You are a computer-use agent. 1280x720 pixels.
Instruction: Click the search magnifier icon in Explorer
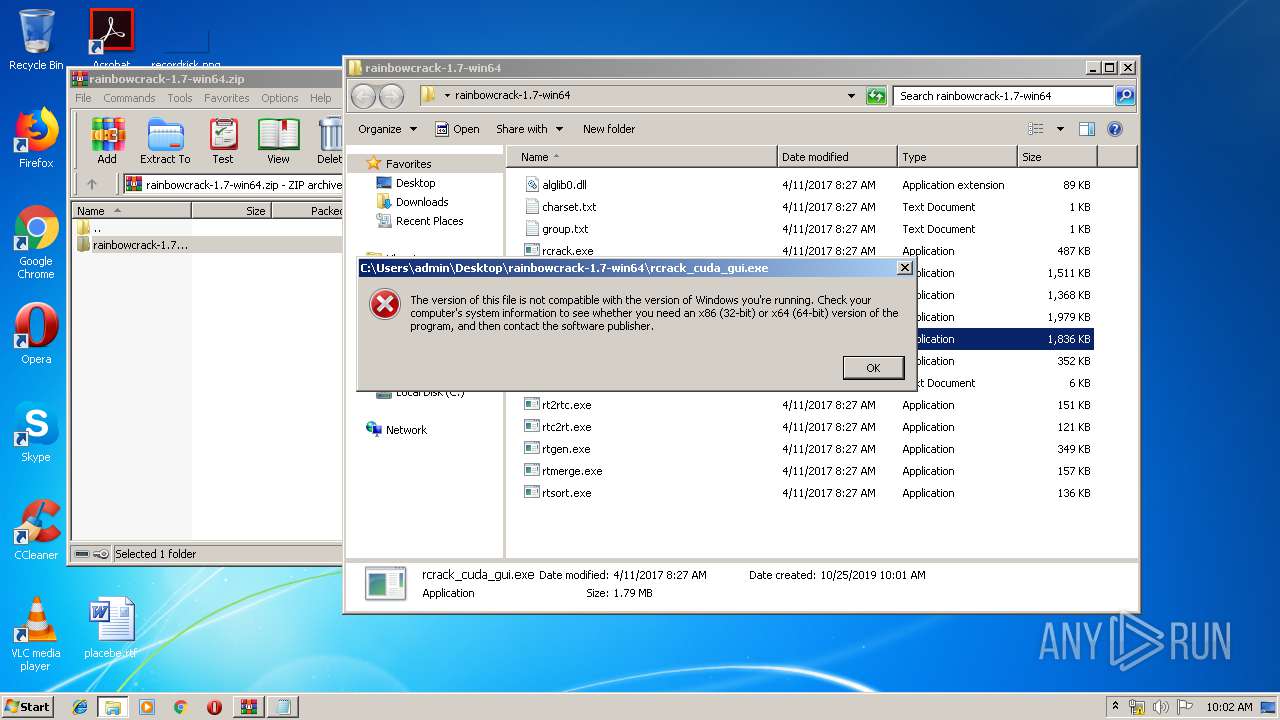pos(1125,96)
